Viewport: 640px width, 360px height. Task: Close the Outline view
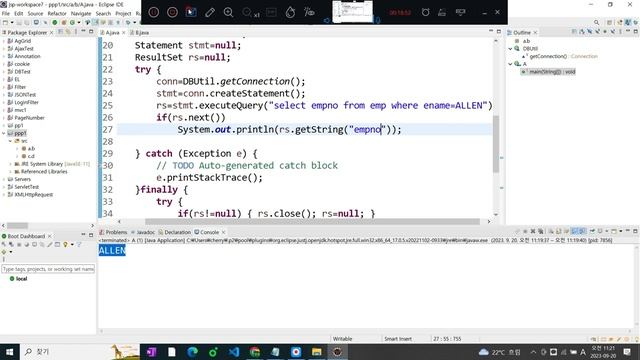pyautogui.click(x=535, y=32)
